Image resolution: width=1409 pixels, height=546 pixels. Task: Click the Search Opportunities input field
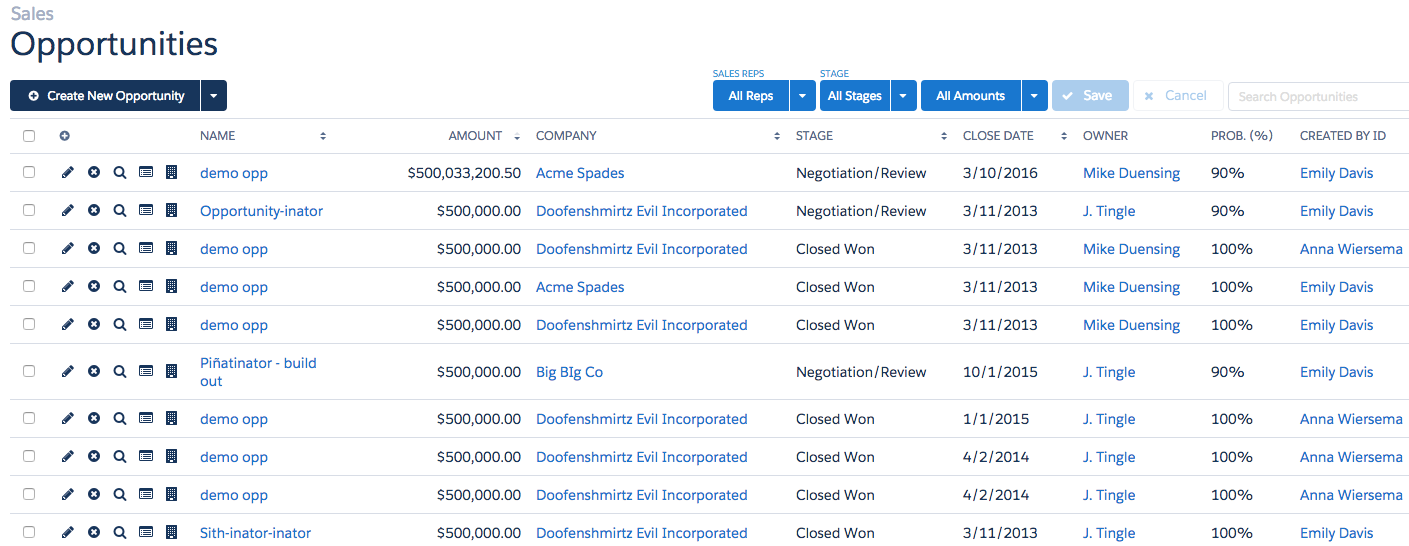click(x=1316, y=97)
